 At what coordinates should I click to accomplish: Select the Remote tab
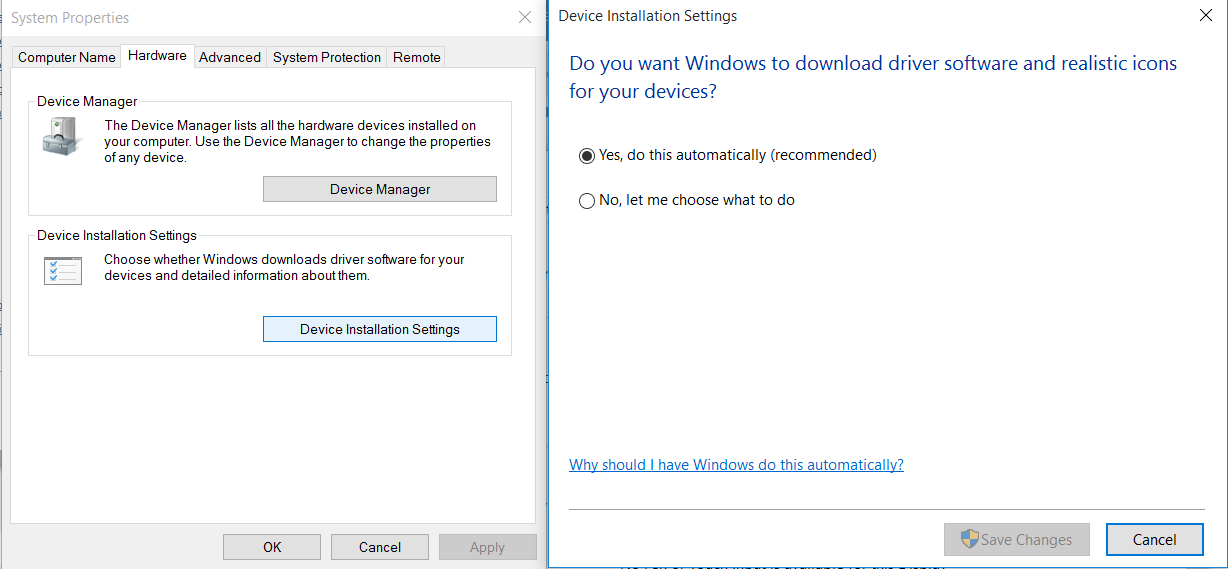(417, 57)
